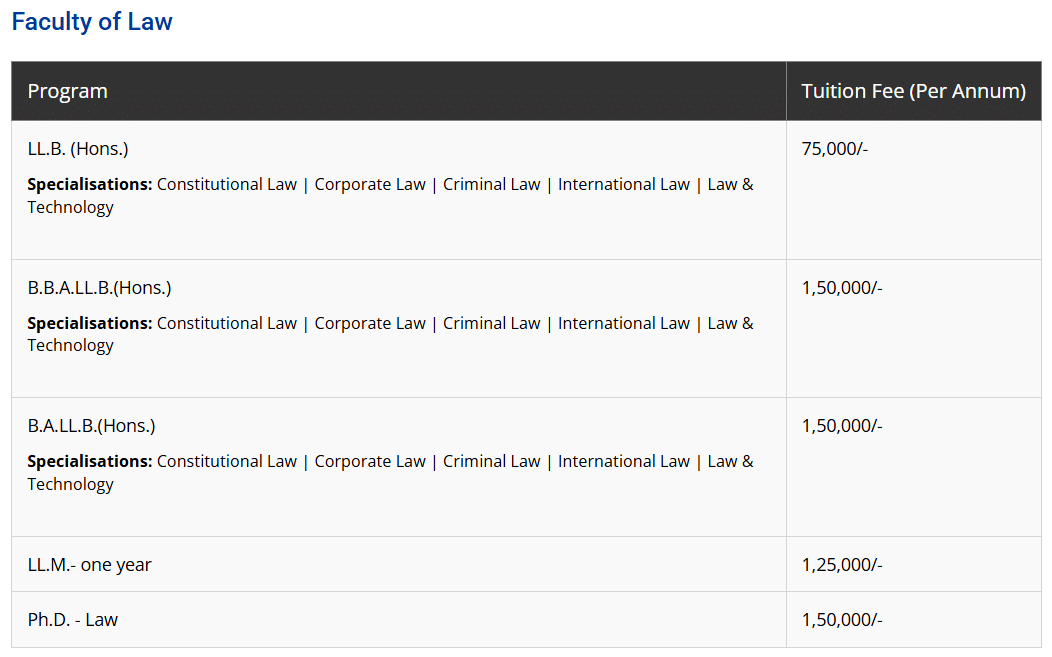Click the B.A.LL.B.(Hons.) program title

click(91, 426)
